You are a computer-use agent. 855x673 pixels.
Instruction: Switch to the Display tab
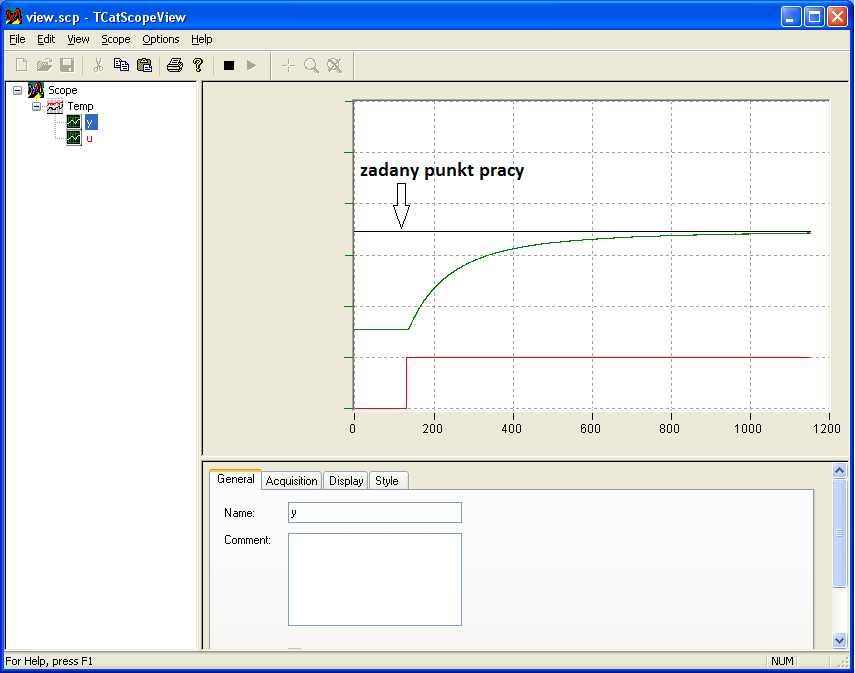coord(346,480)
